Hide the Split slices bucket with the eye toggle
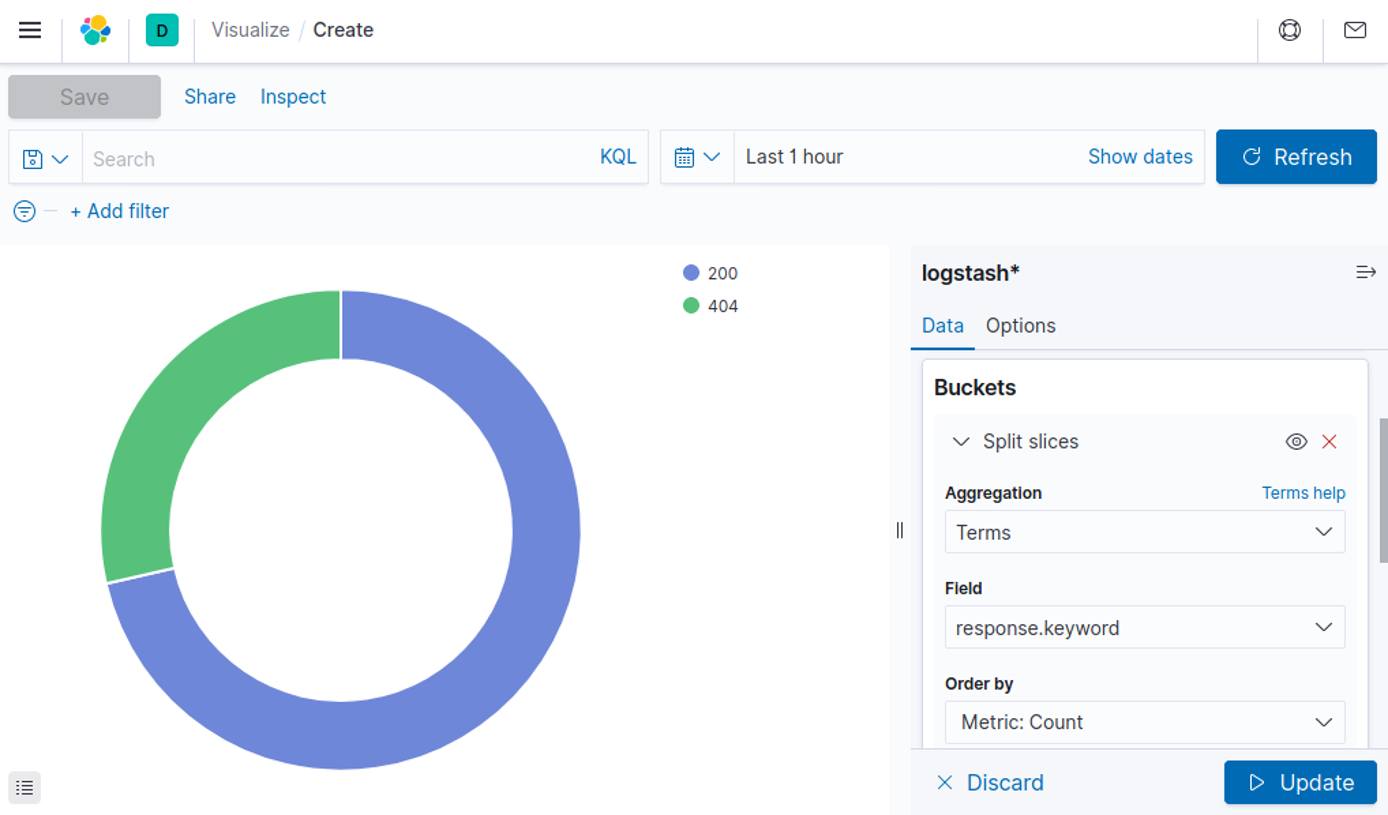Image resolution: width=1388 pixels, height=815 pixels. point(1296,441)
